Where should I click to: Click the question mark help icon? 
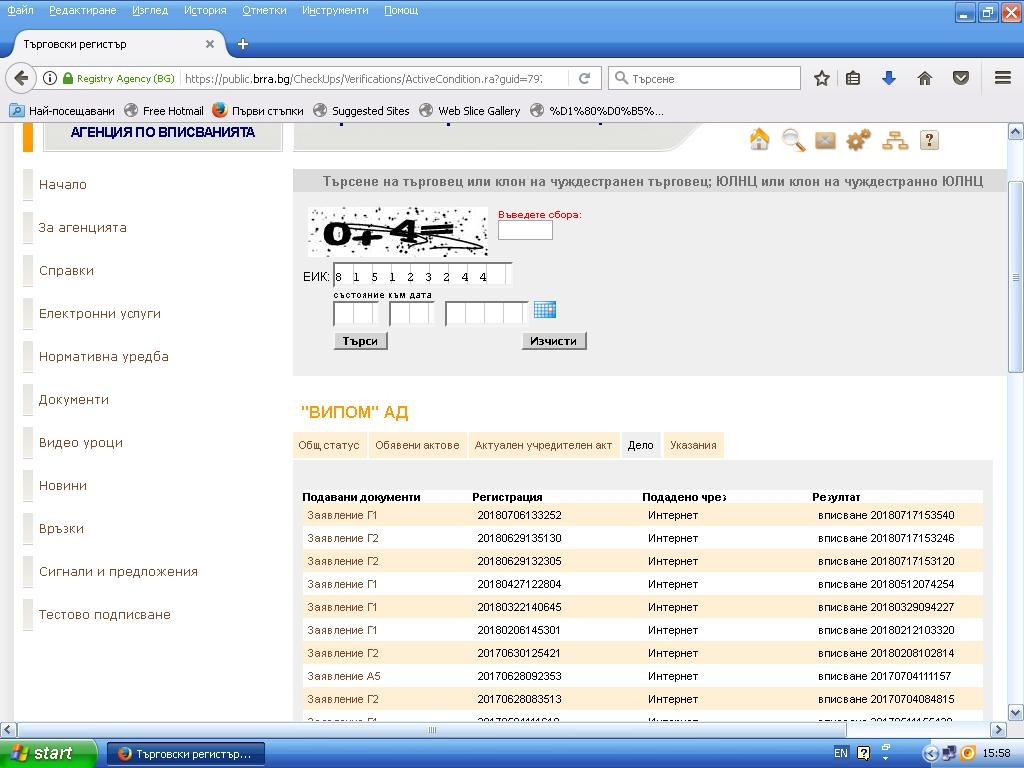coord(929,140)
